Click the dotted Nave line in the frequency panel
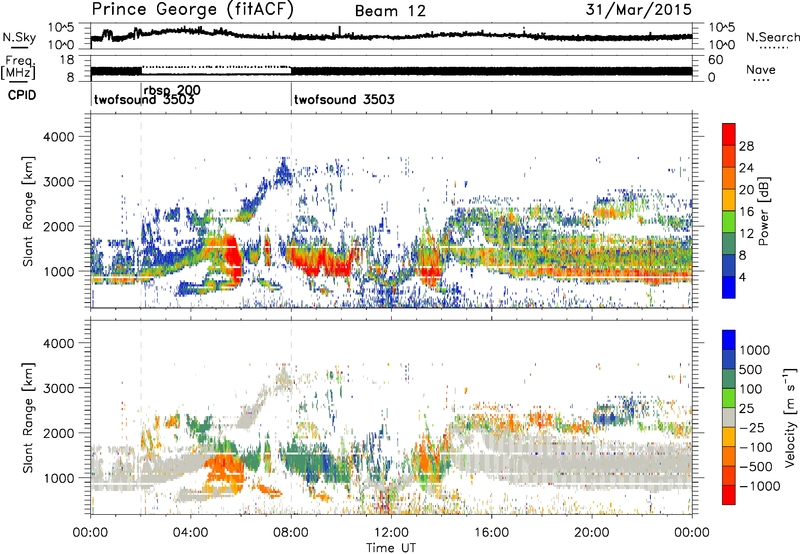The image size is (800, 554). 216,67
